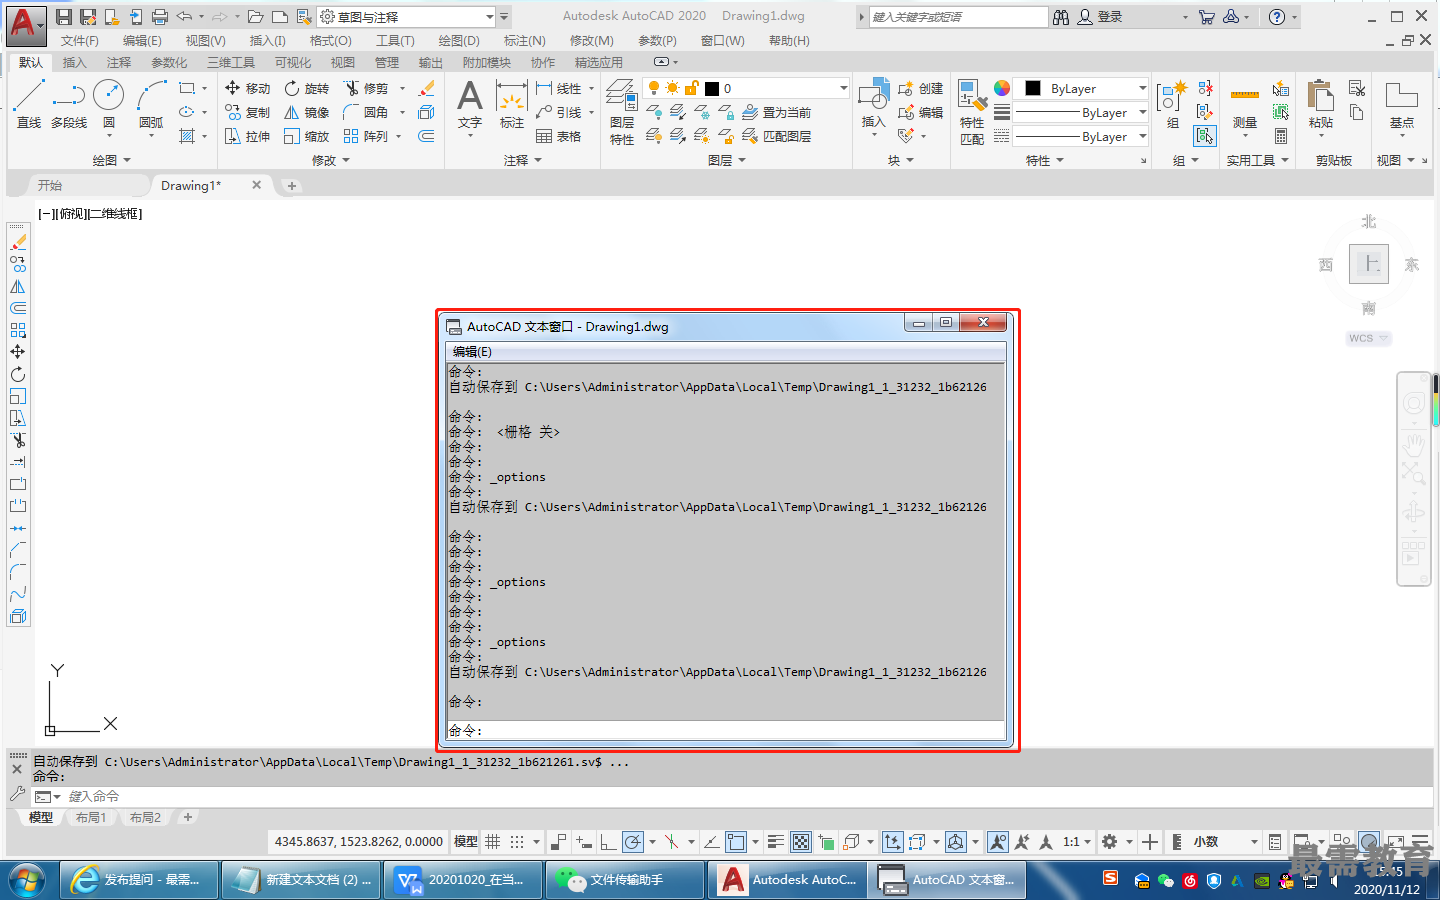Viewport: 1440px width, 900px height.
Task: Open the 文件(F) menu
Action: click(x=80, y=41)
